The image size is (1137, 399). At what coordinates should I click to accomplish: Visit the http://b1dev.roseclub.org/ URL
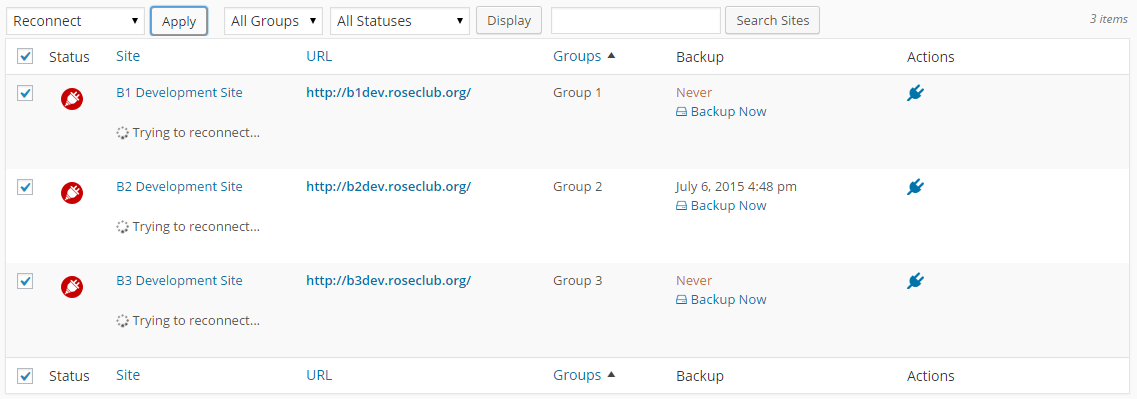389,93
